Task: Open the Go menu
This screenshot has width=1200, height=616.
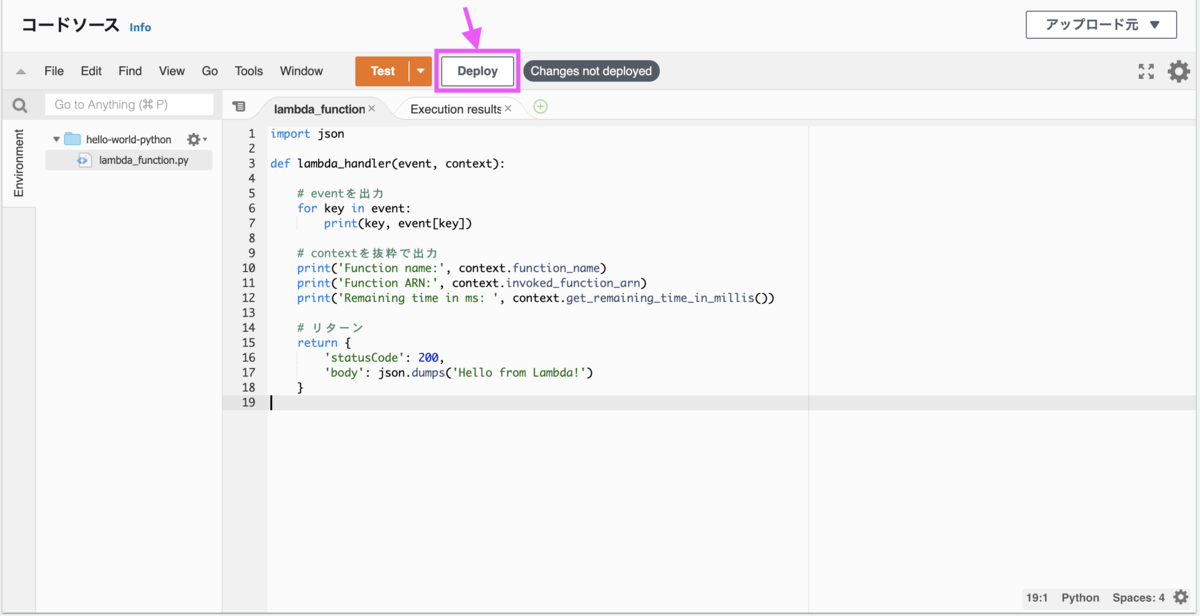Action: point(210,71)
